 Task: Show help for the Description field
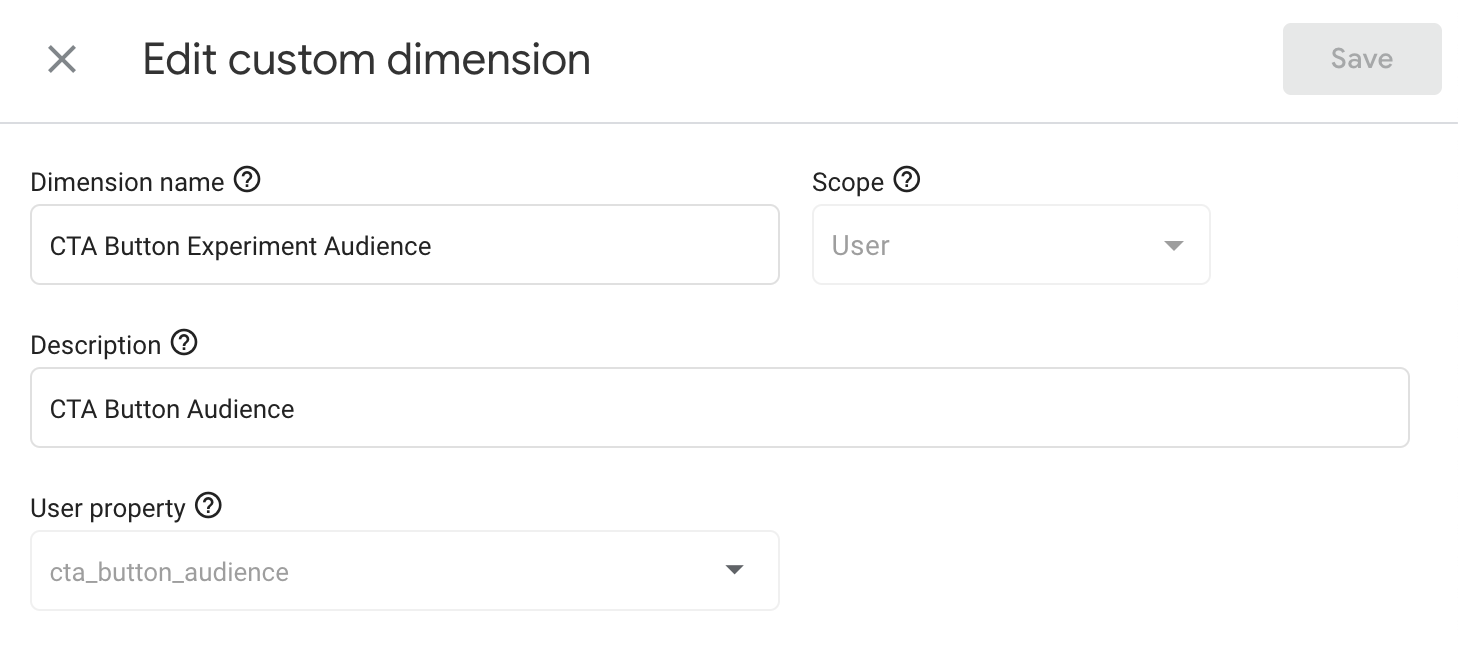tap(184, 343)
